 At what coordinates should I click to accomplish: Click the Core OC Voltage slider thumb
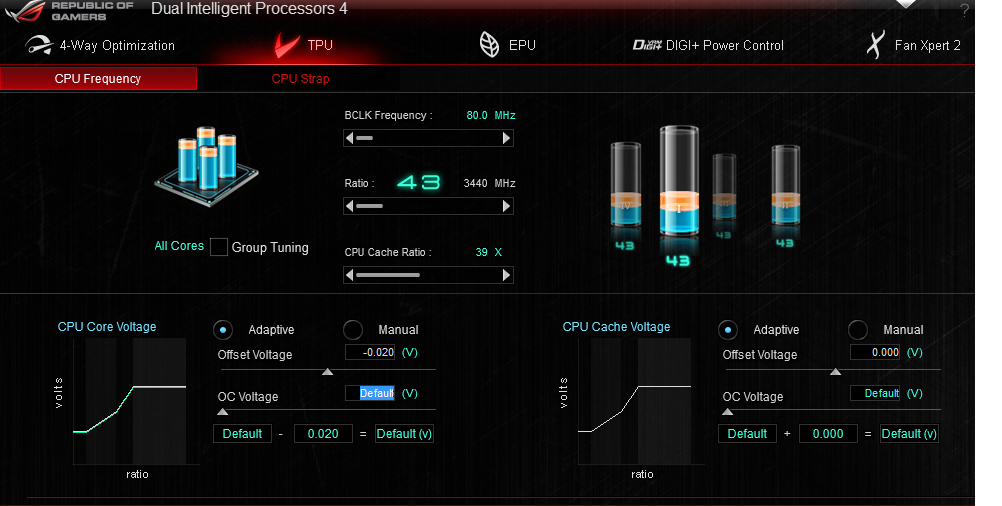(222, 412)
